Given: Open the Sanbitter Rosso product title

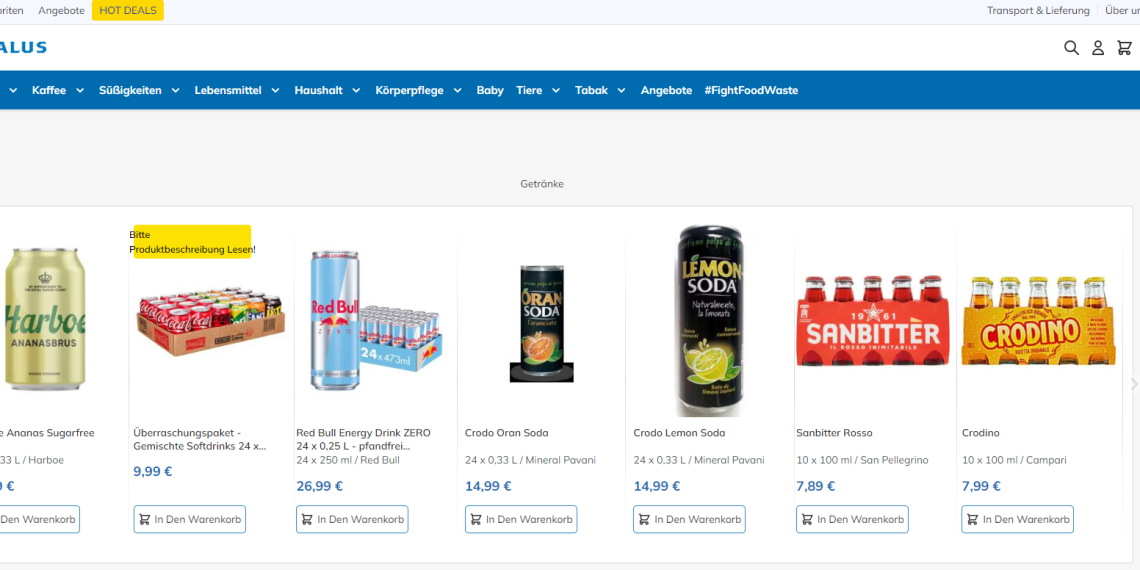Looking at the screenshot, I should (x=833, y=433).
